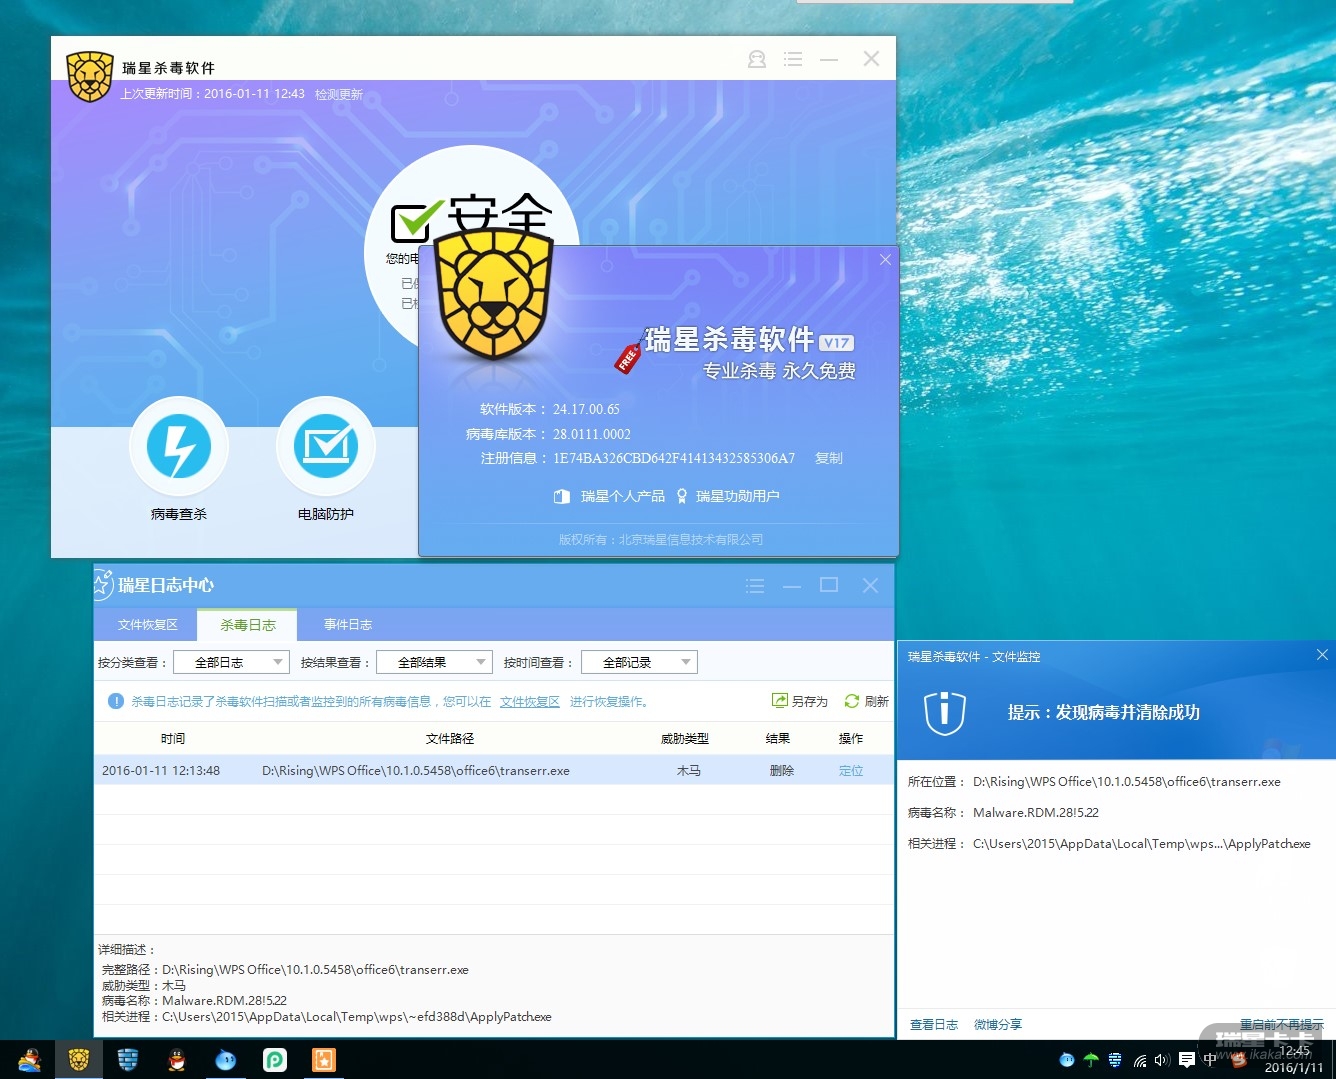The width and height of the screenshot is (1336, 1079).
Task: Check for updates via 检测更新 link
Action: coord(339,95)
